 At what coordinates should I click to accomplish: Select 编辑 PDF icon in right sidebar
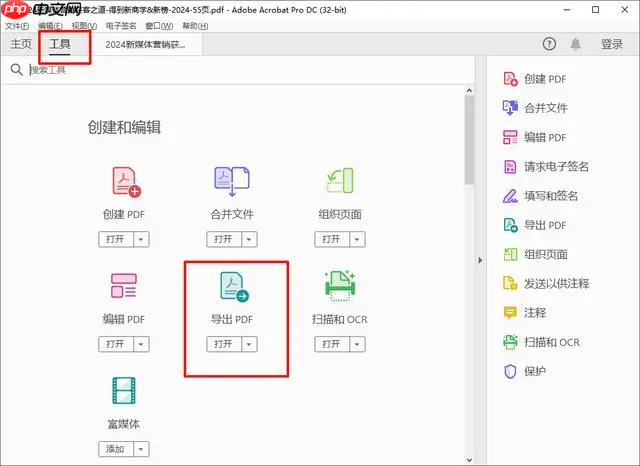point(510,138)
